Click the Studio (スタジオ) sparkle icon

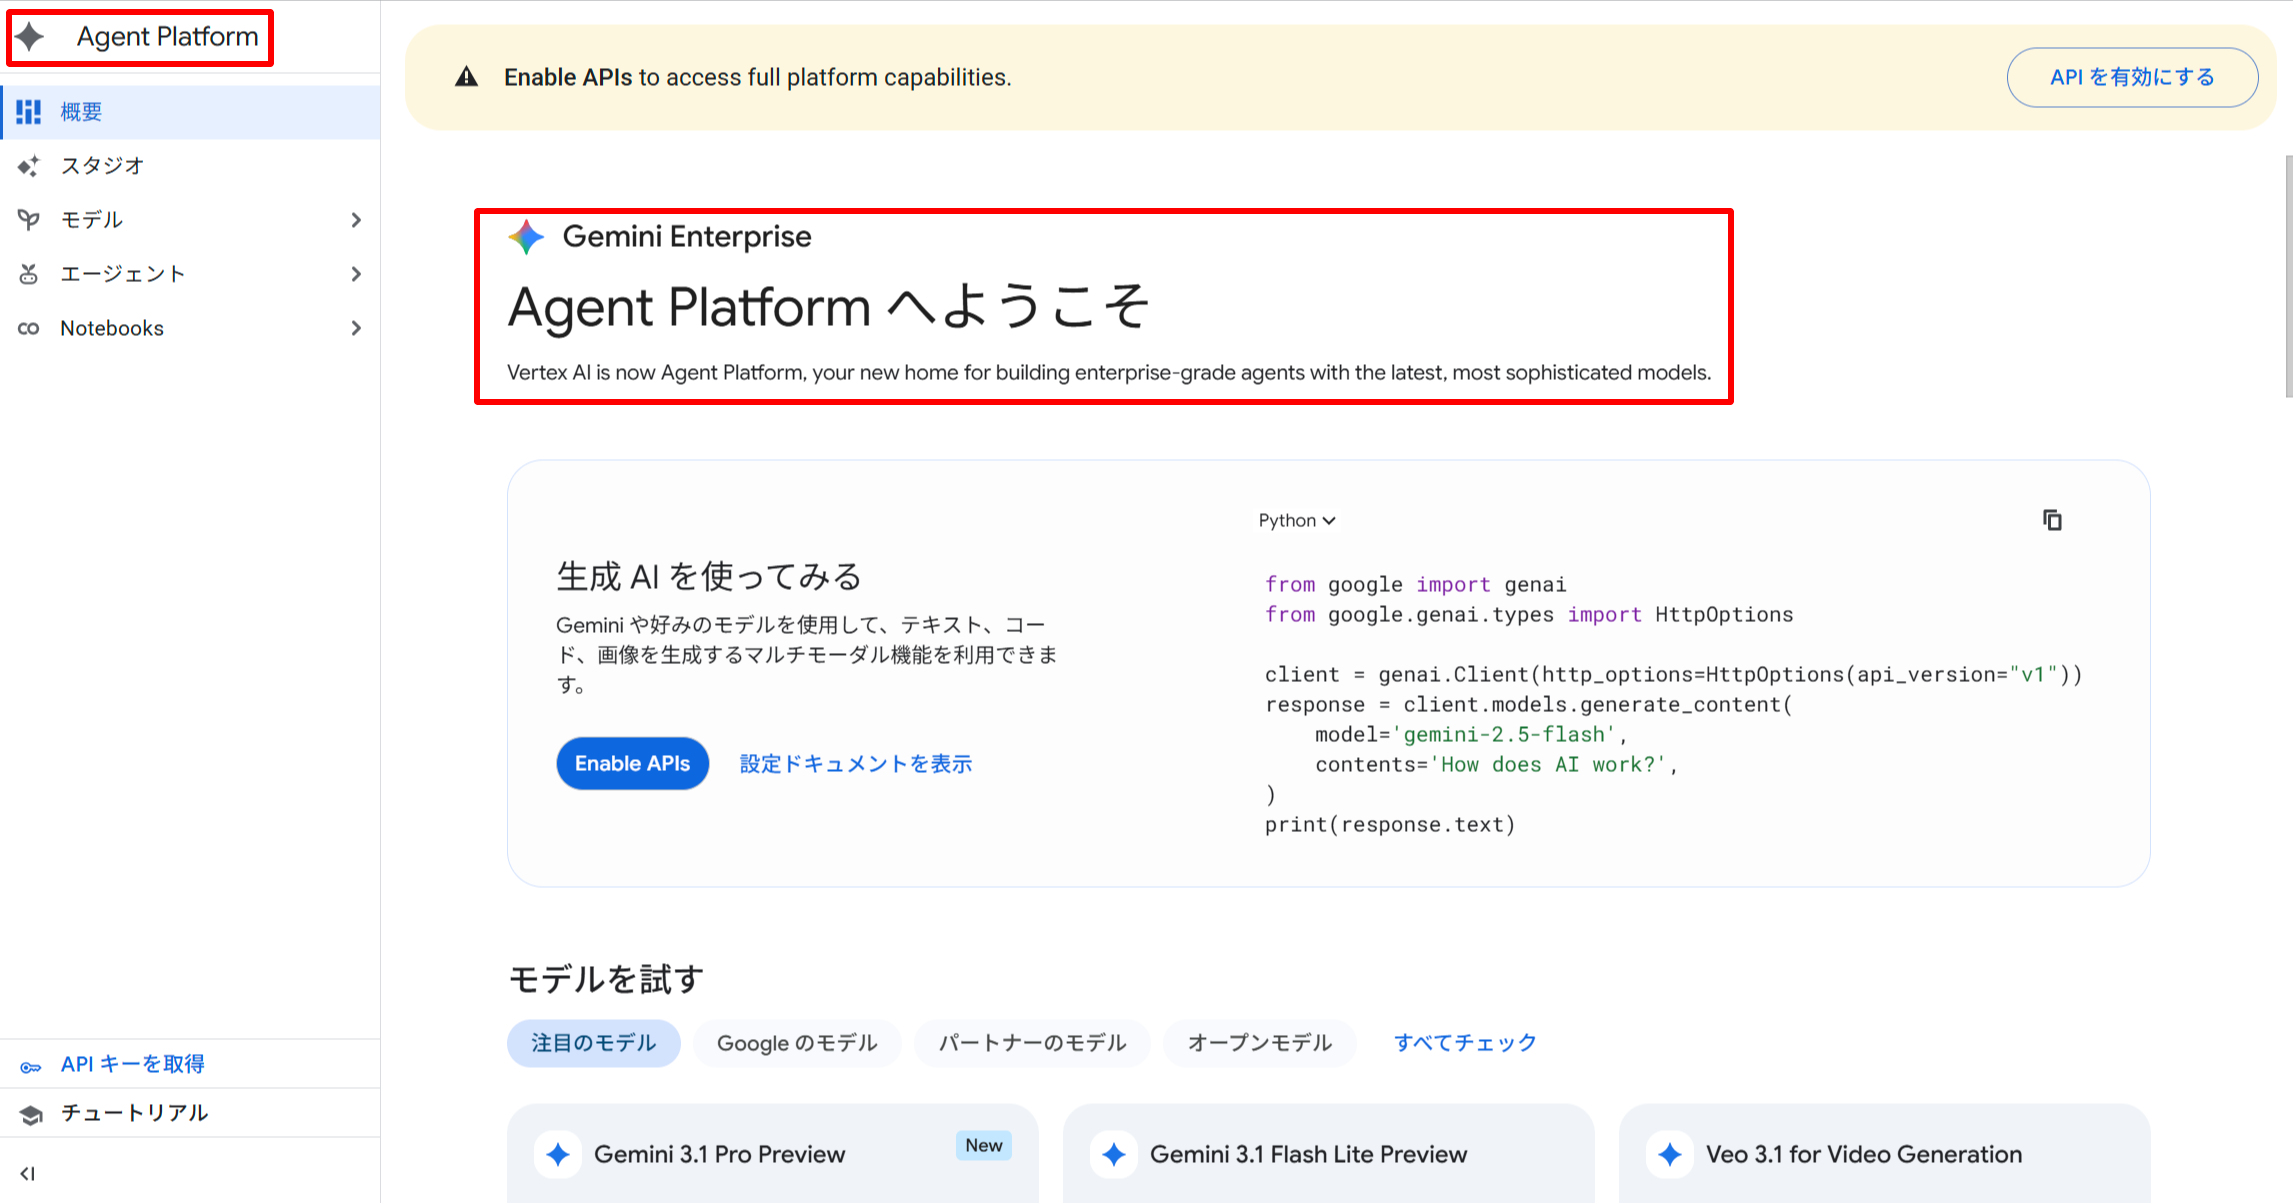(29, 166)
